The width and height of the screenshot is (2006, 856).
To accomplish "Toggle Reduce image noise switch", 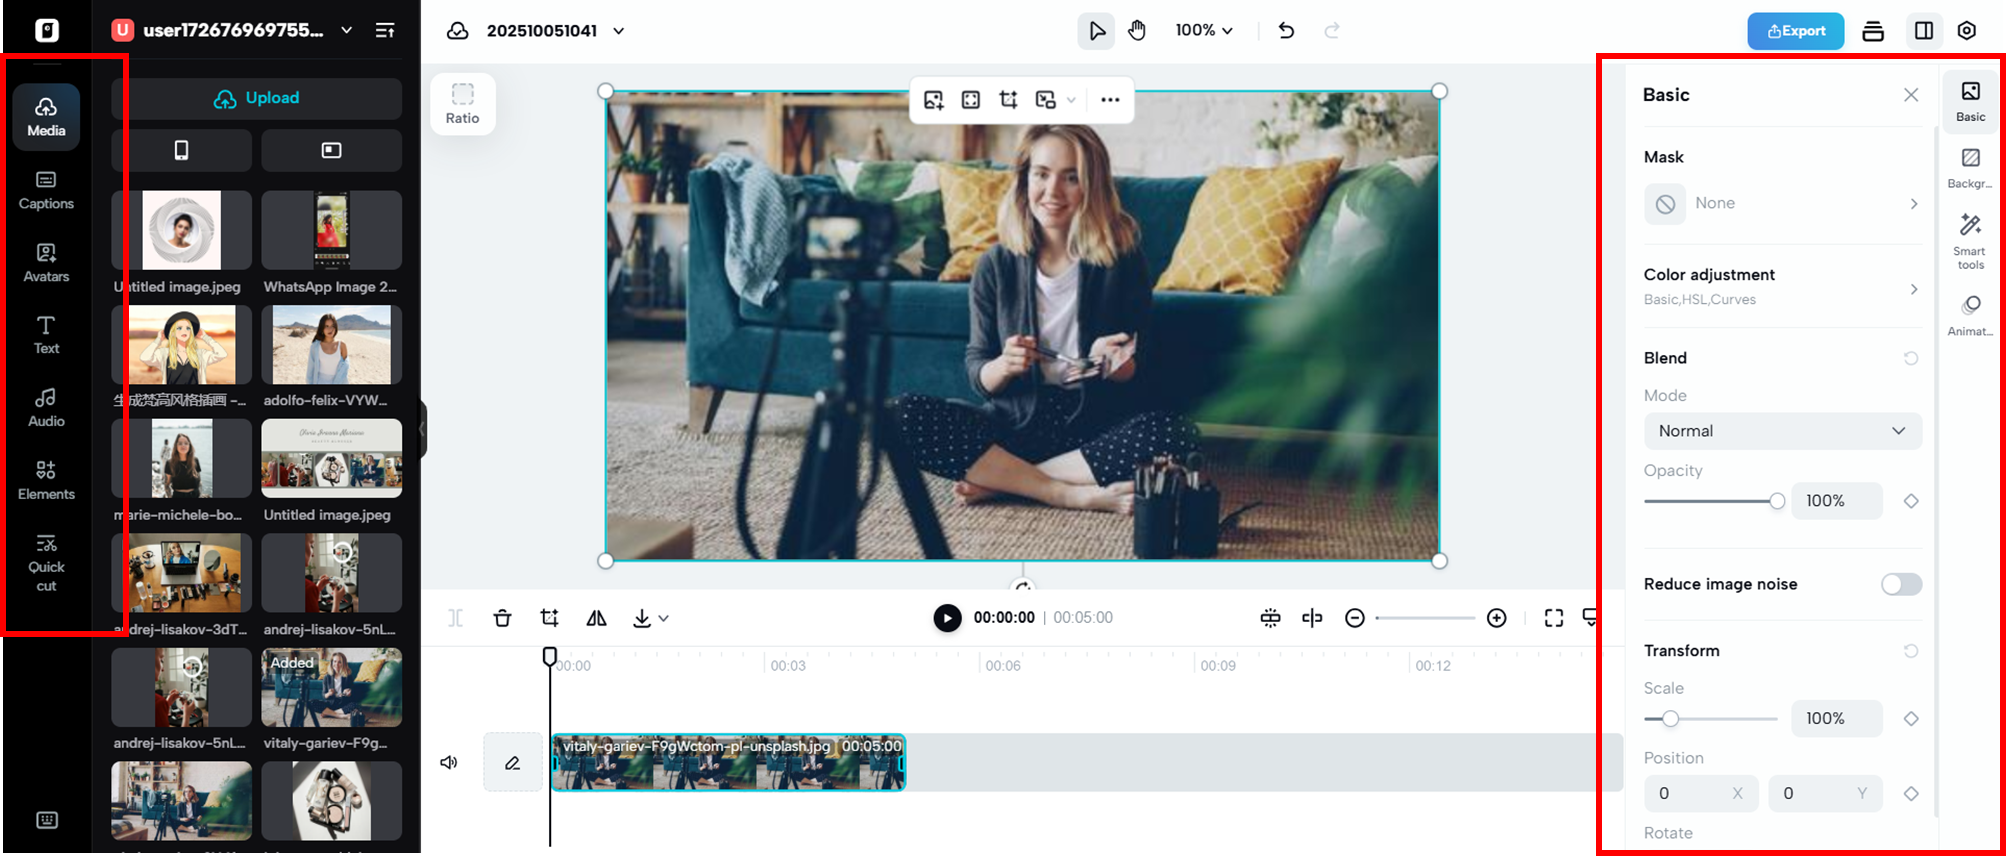I will tap(1900, 584).
